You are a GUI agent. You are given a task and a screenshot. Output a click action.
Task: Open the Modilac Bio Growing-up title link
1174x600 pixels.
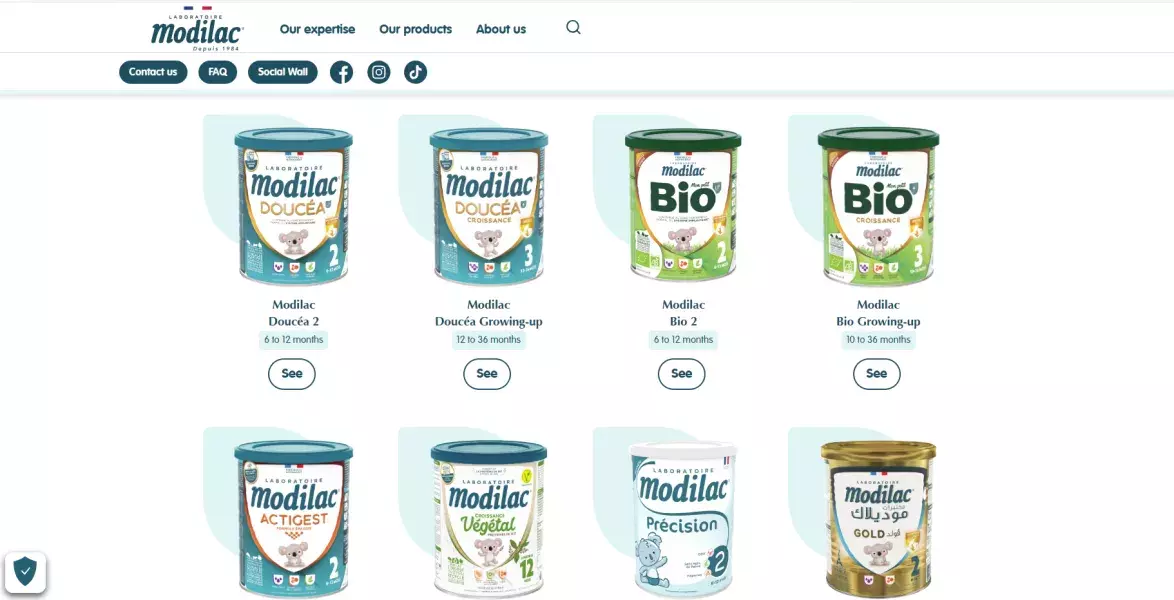(x=878, y=313)
